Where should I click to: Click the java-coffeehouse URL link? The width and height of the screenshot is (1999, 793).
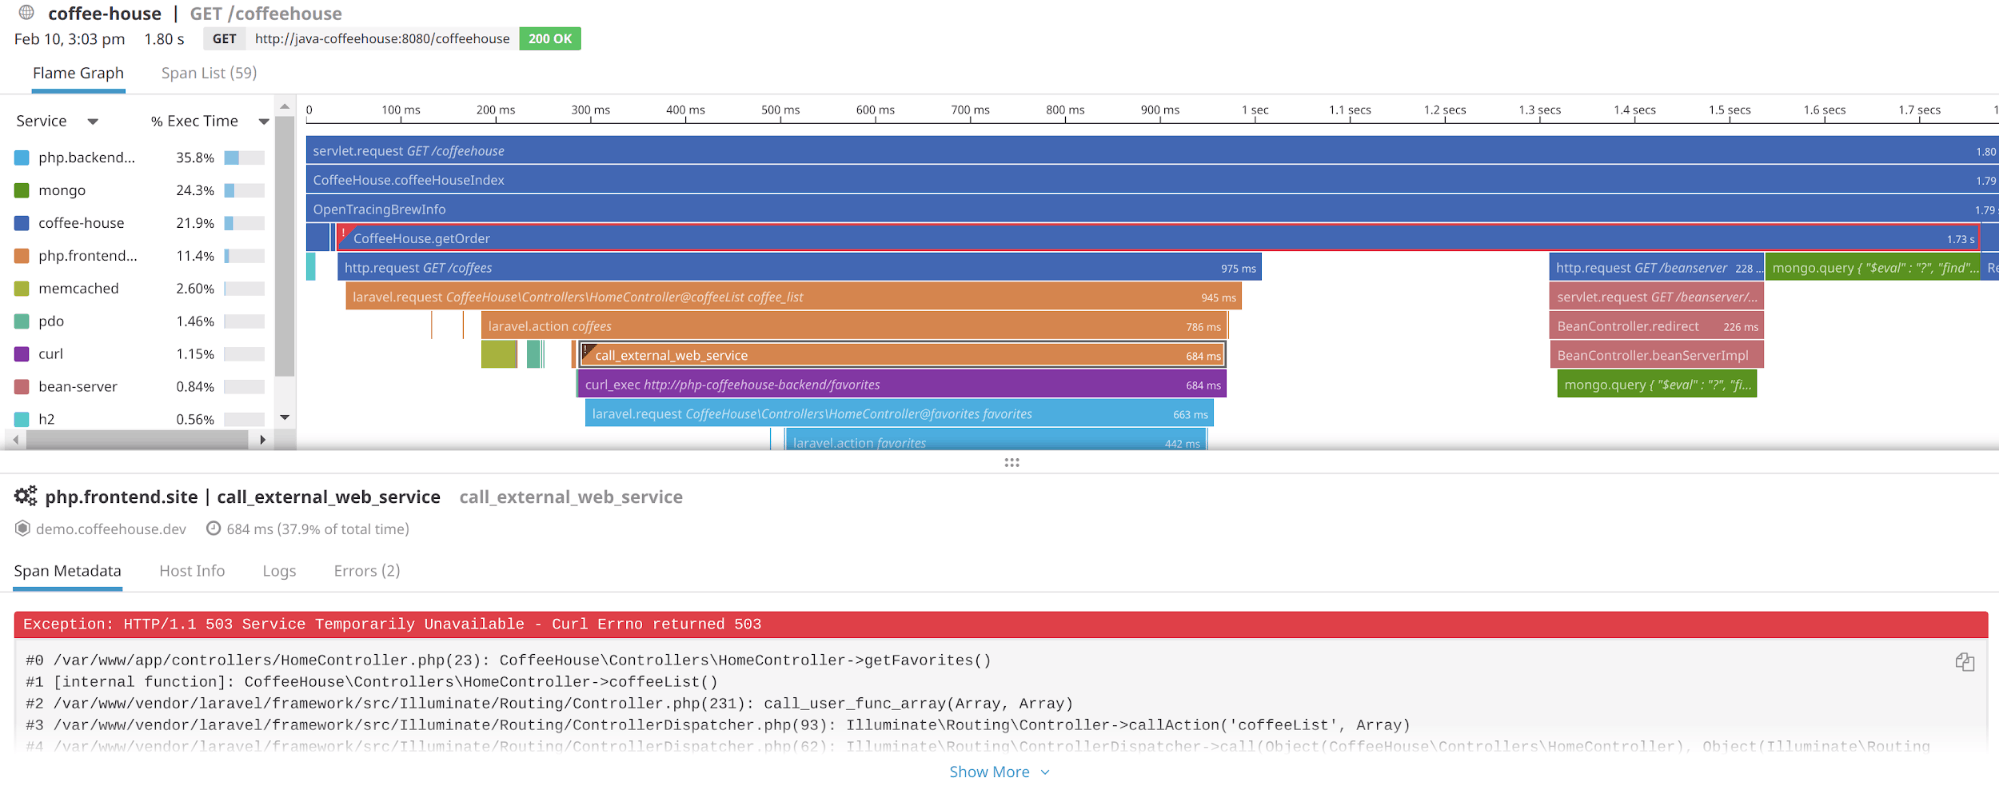tap(382, 39)
